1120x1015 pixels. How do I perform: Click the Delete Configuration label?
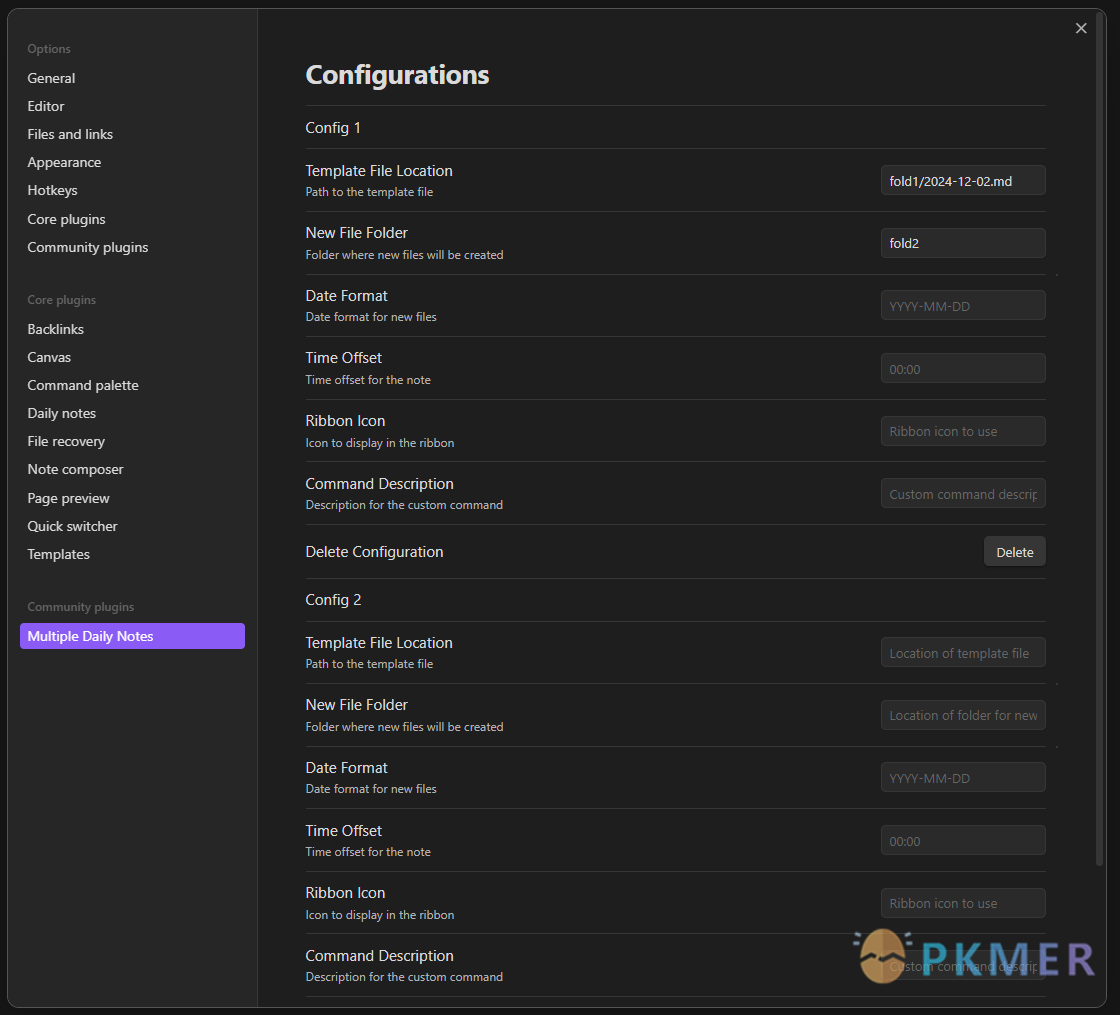[374, 552]
